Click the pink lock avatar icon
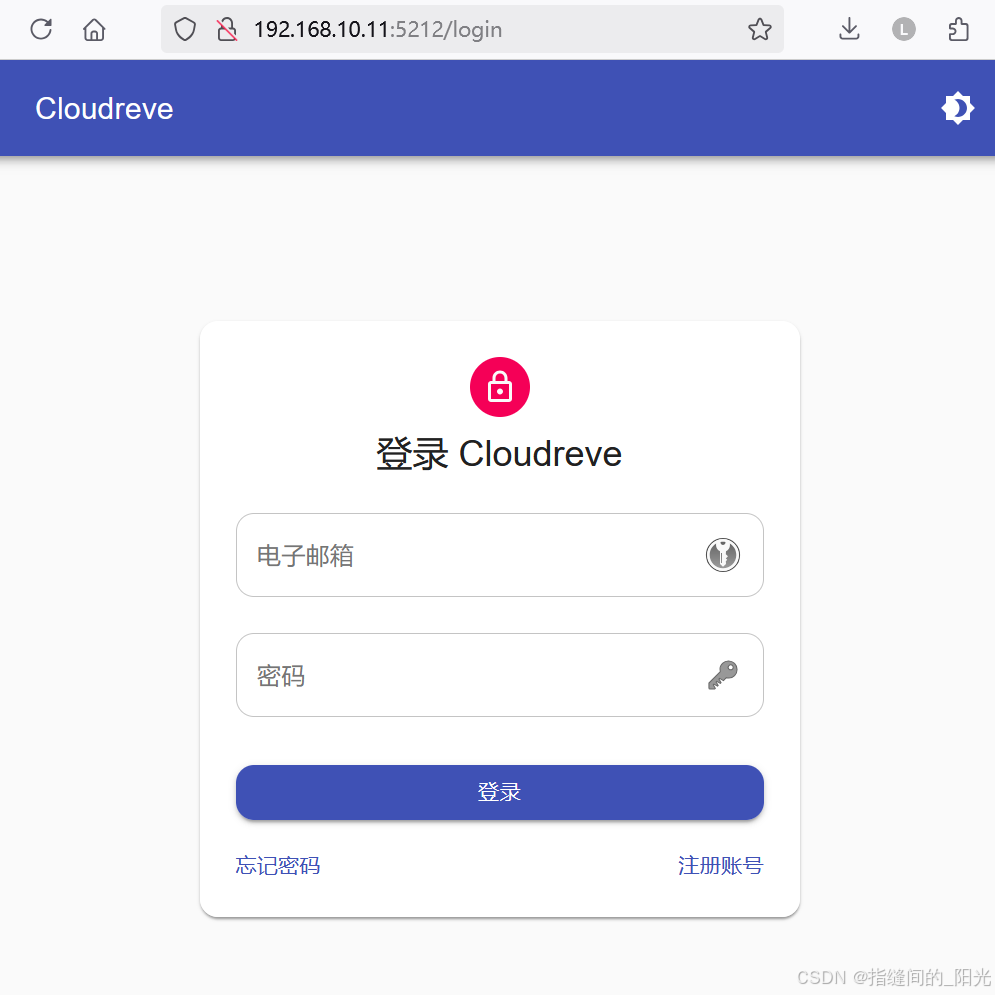The width and height of the screenshot is (995, 995). (x=499, y=387)
